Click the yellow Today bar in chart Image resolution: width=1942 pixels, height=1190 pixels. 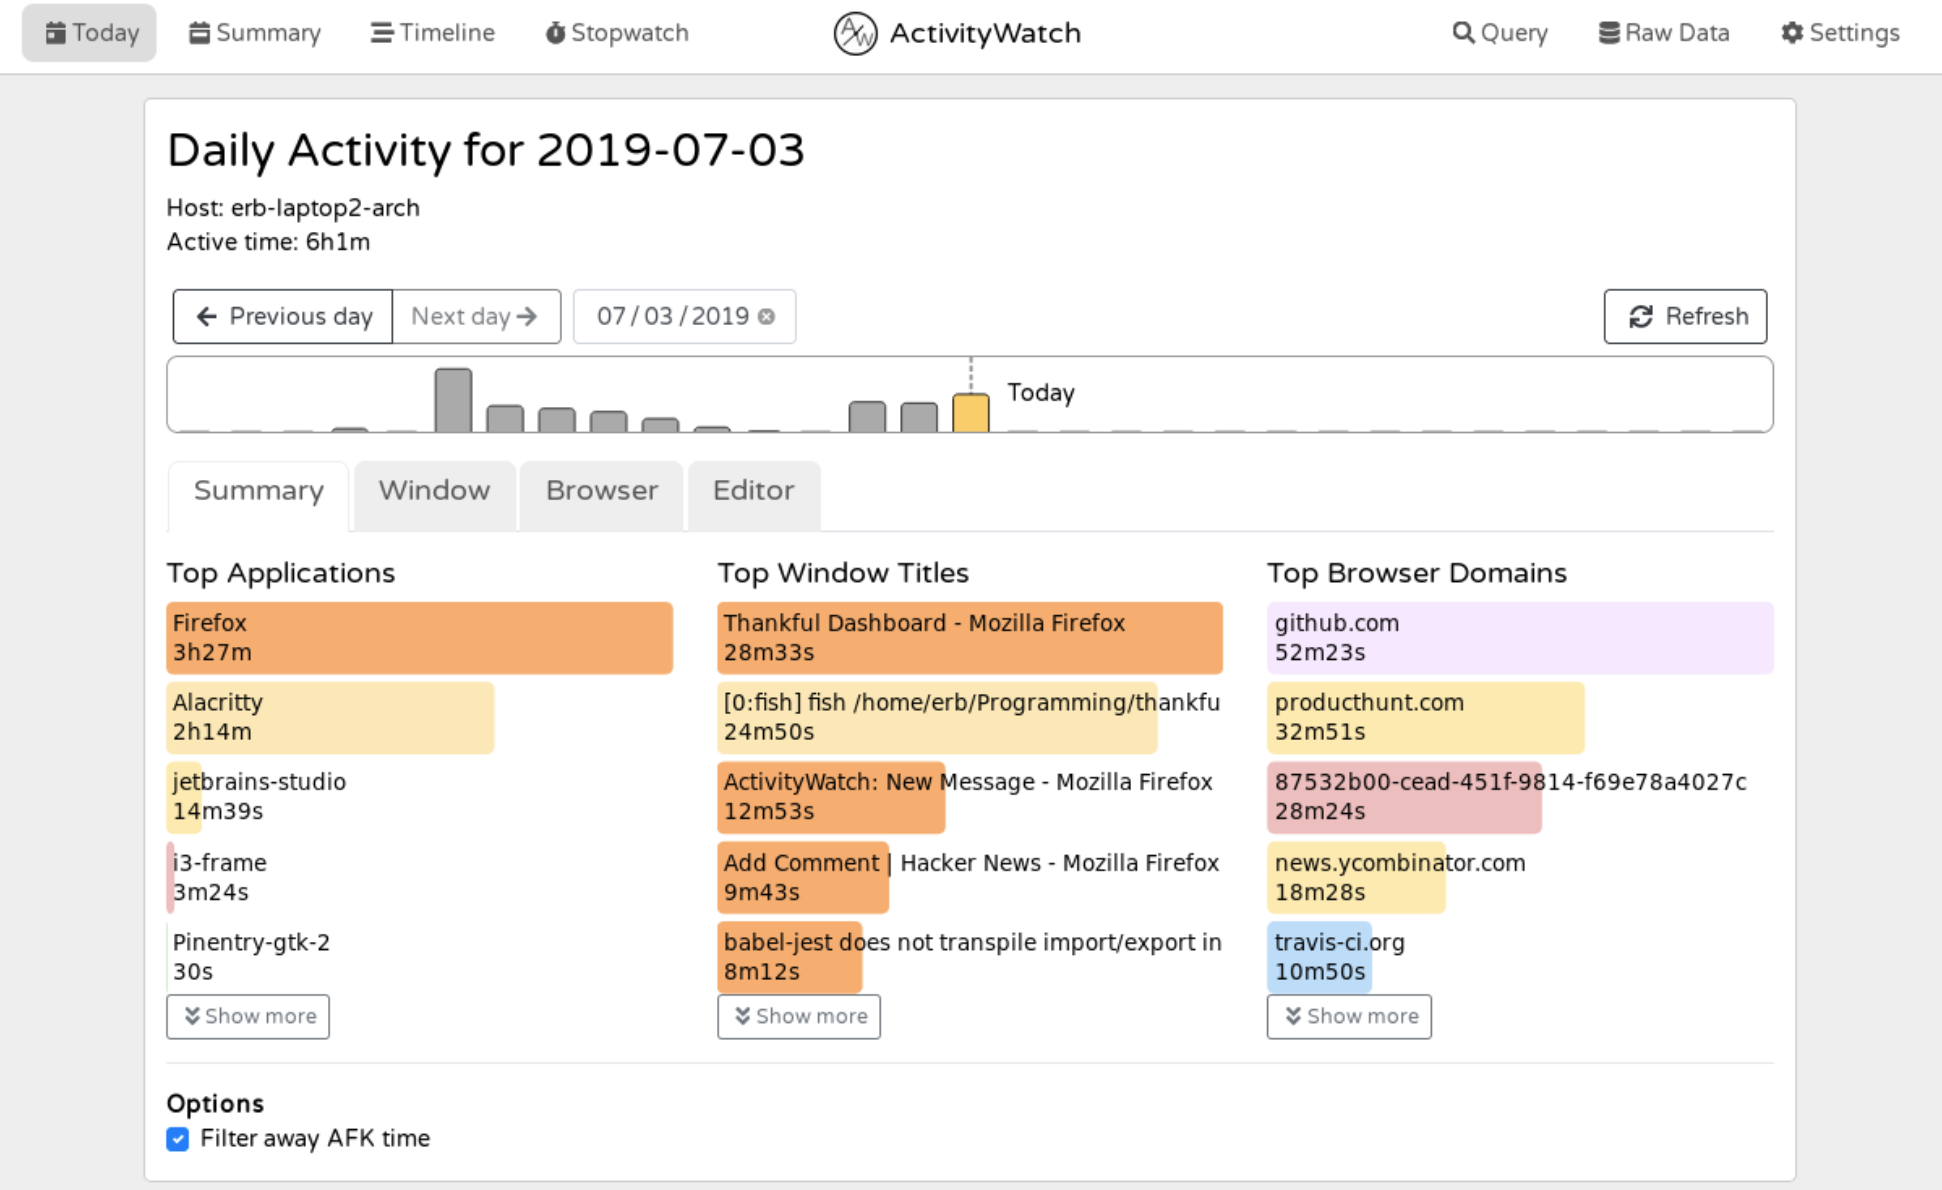[970, 413]
